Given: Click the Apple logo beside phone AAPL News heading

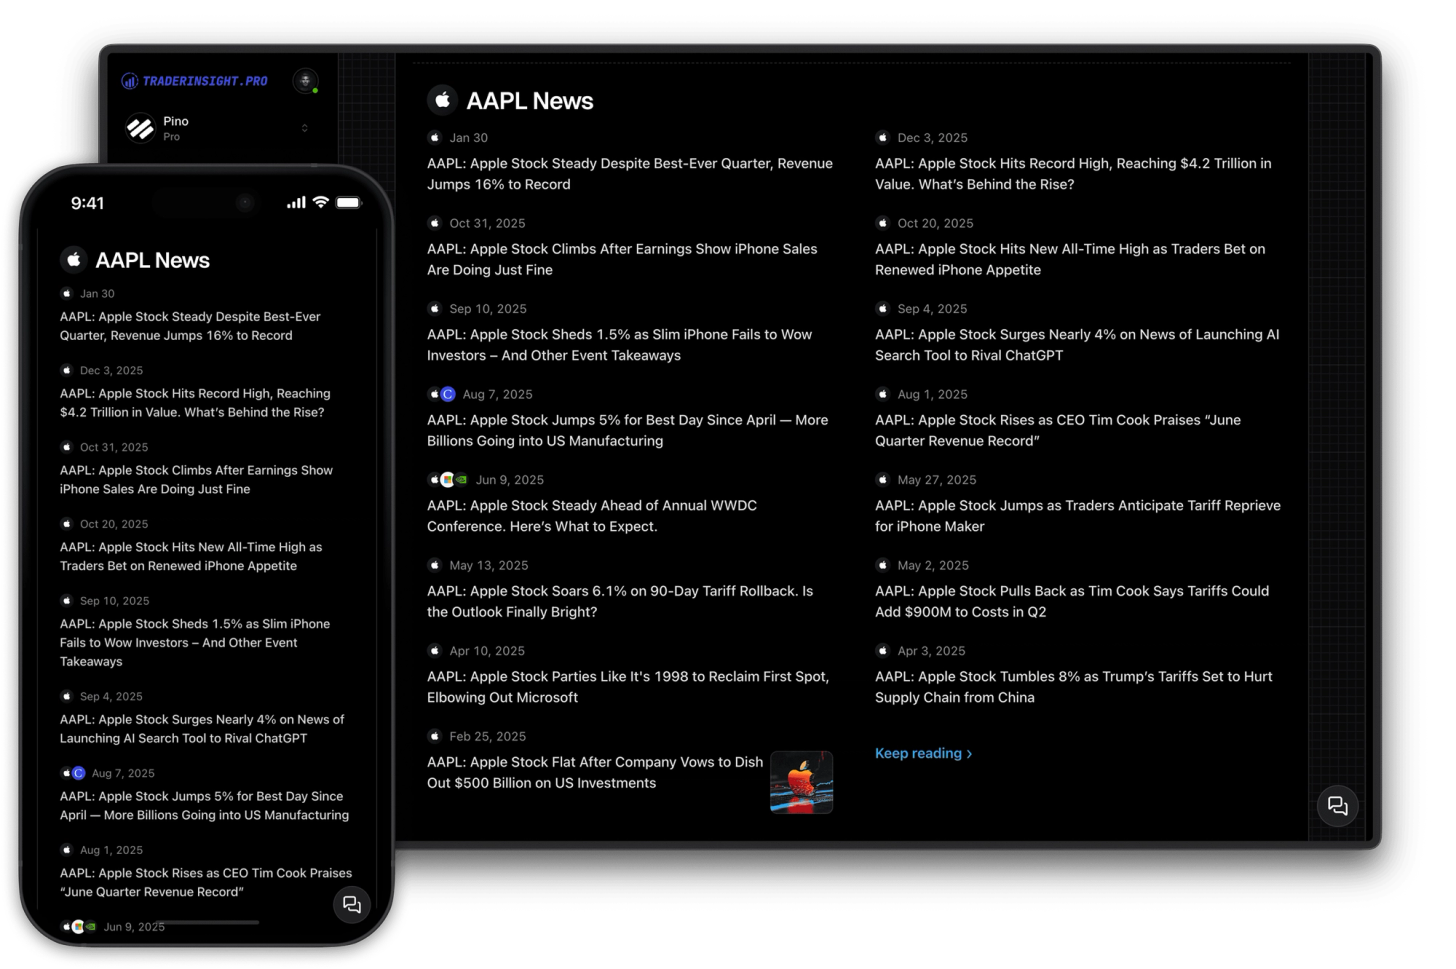Looking at the screenshot, I should [74, 260].
